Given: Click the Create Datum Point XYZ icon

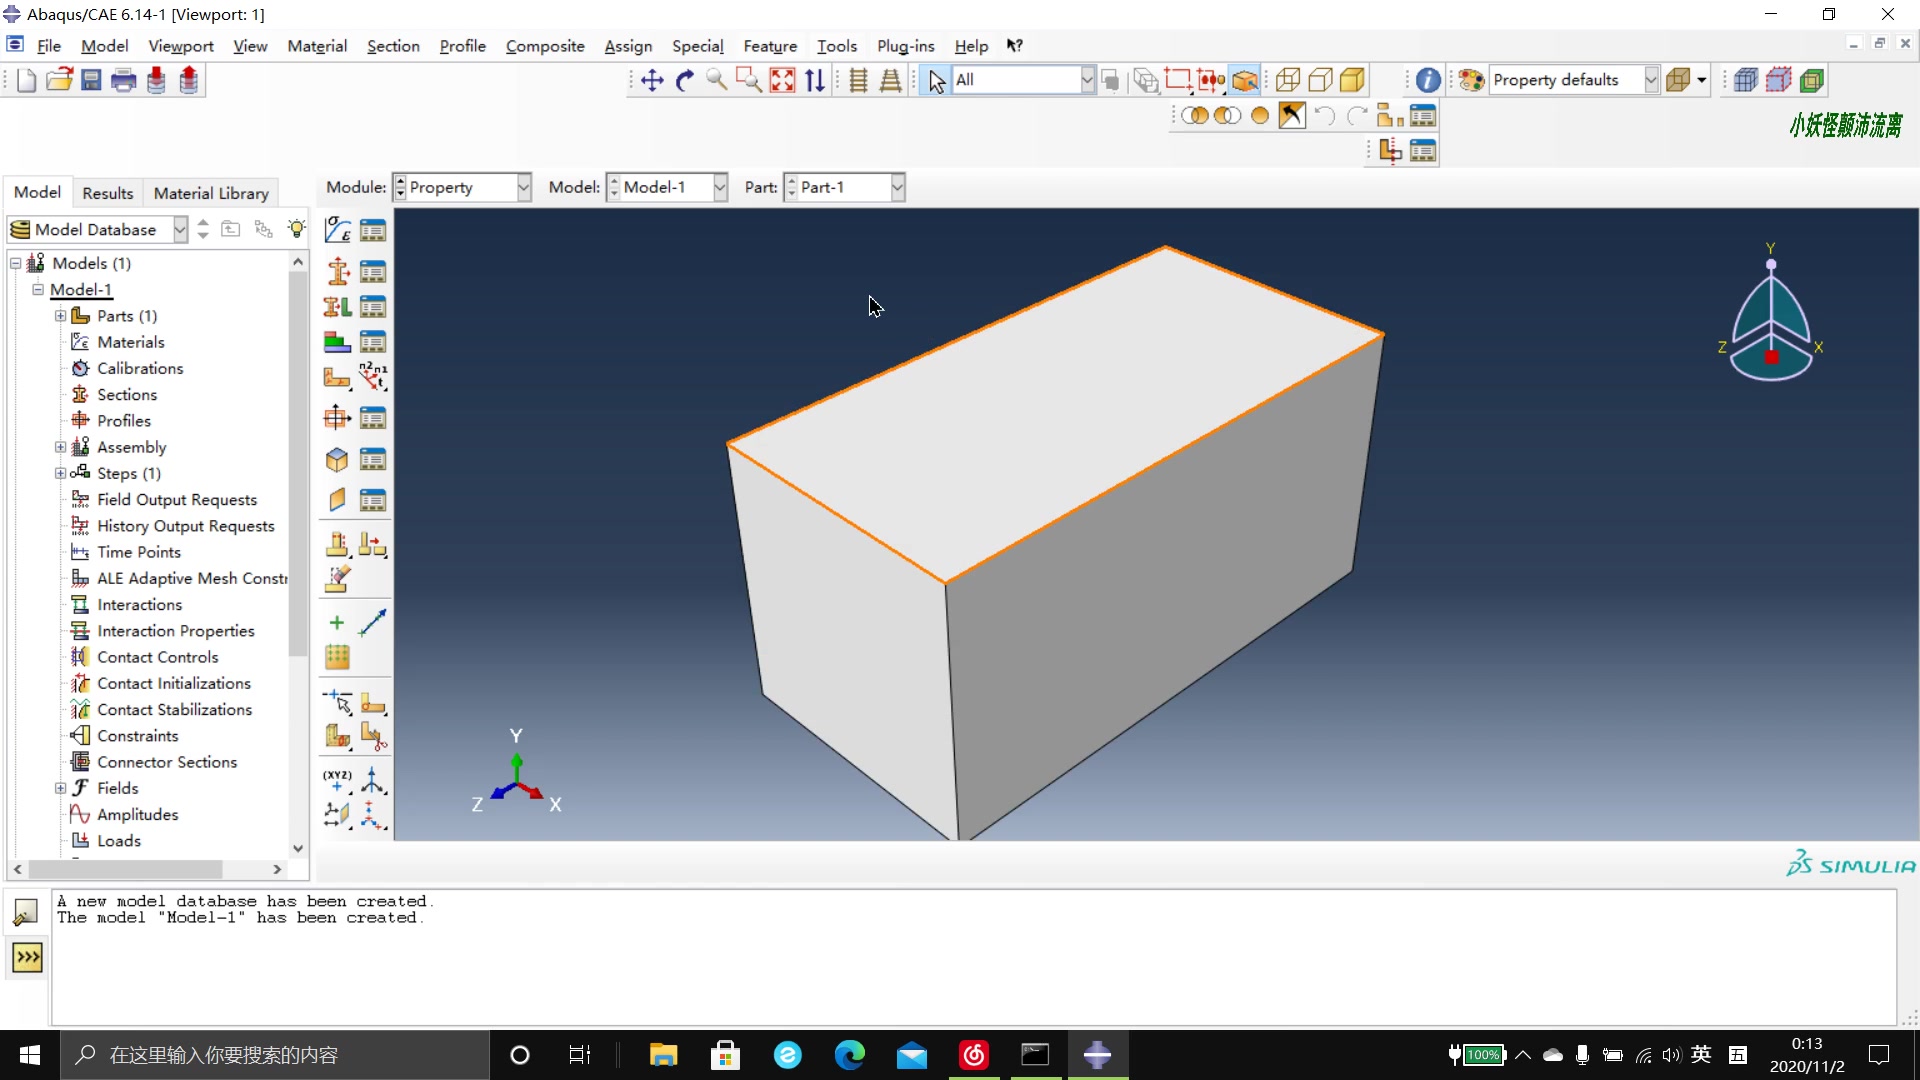Looking at the screenshot, I should tap(337, 779).
